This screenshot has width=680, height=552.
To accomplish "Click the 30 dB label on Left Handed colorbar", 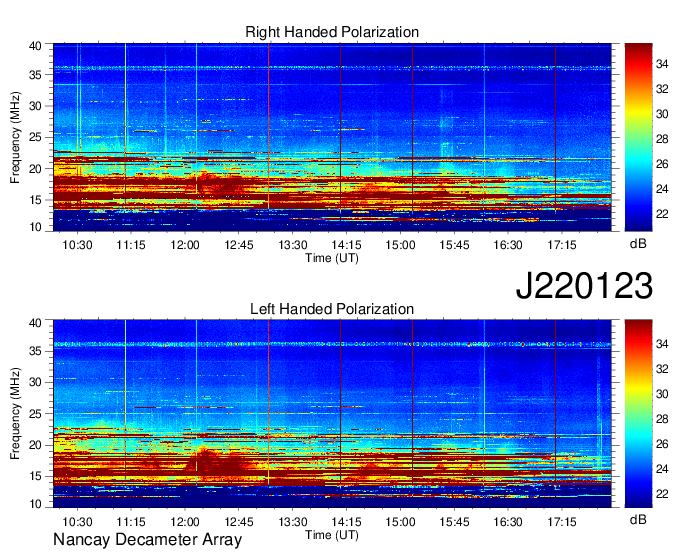I will pos(662,394).
